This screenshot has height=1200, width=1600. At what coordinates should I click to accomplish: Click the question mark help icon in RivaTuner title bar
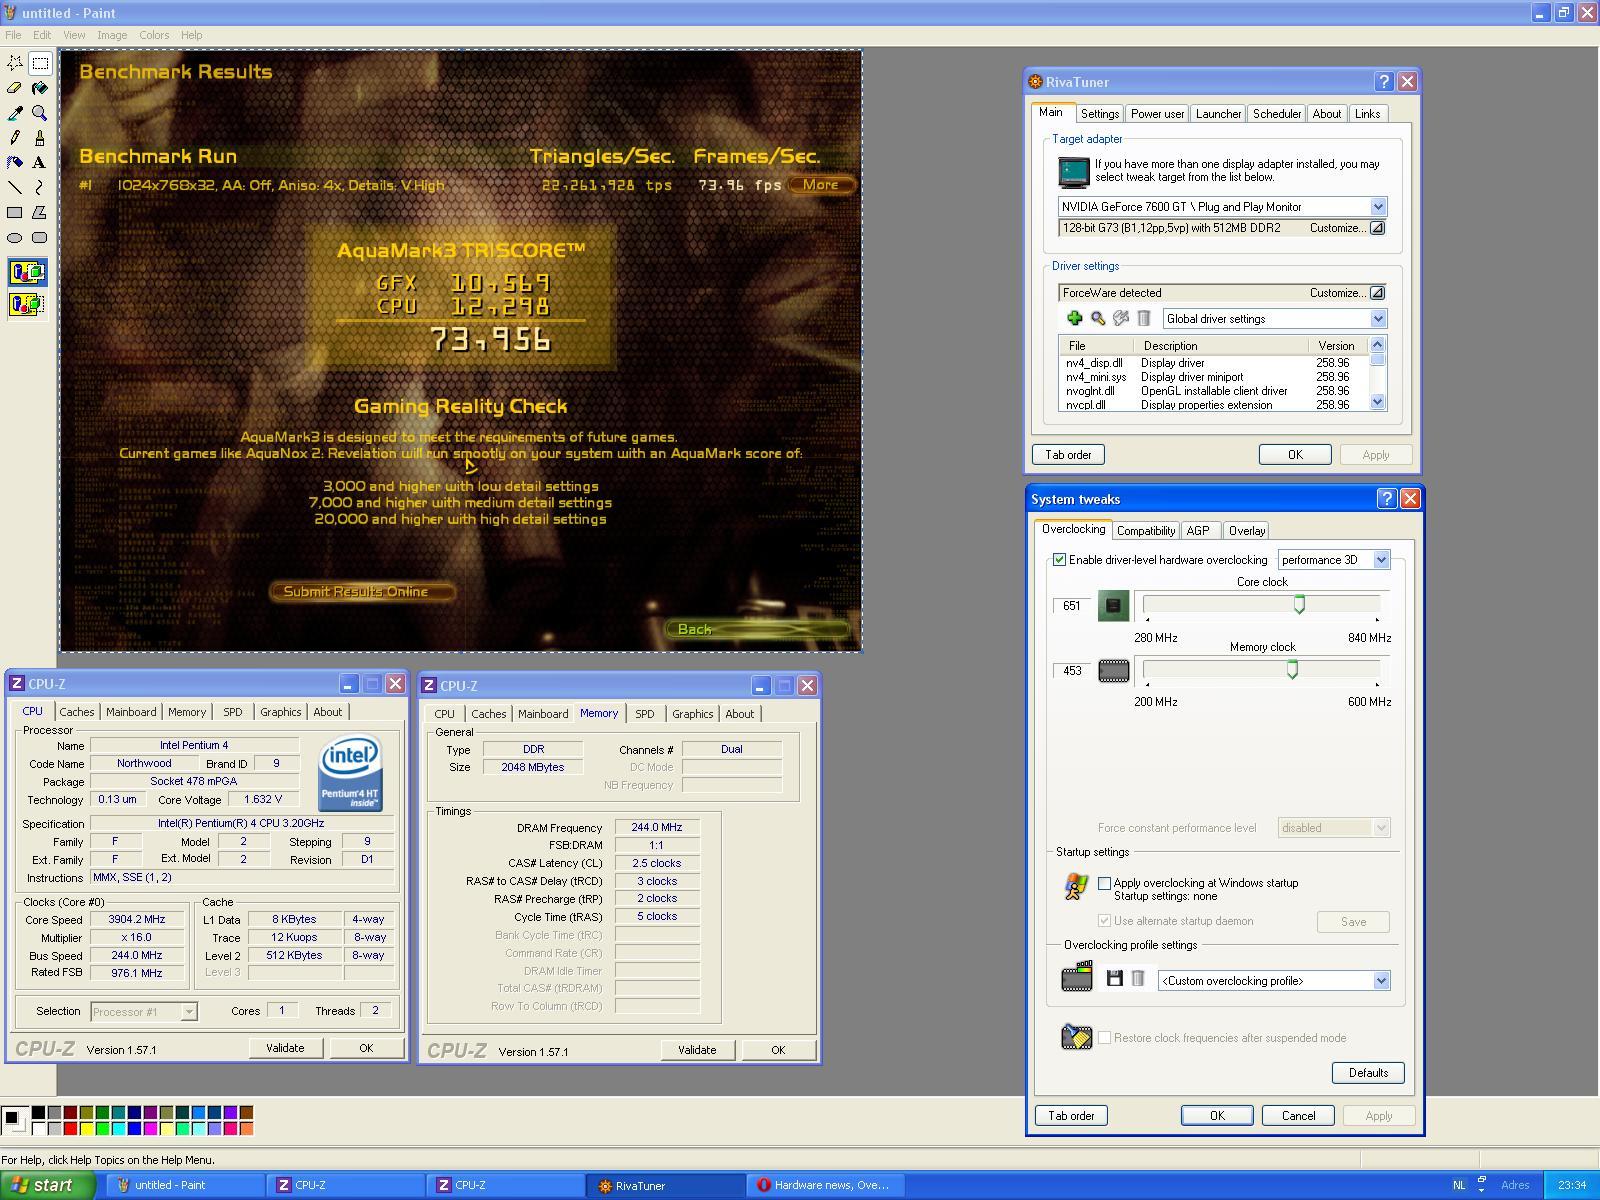pyautogui.click(x=1384, y=82)
